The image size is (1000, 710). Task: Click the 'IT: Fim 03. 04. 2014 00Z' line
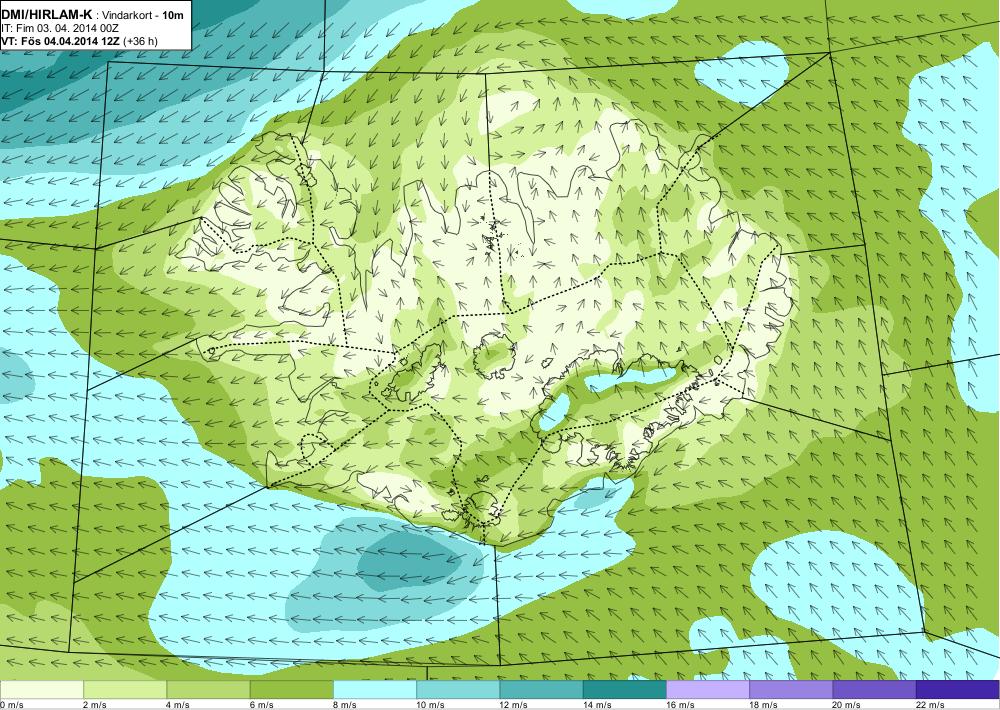click(x=60, y=29)
